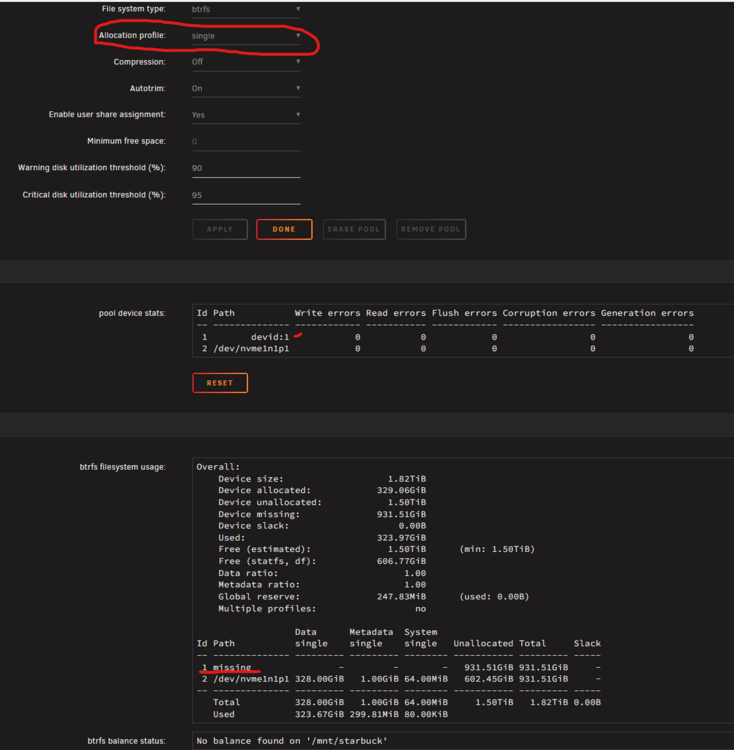Click the 'Free (statfs, df):' line

[x=322, y=561]
